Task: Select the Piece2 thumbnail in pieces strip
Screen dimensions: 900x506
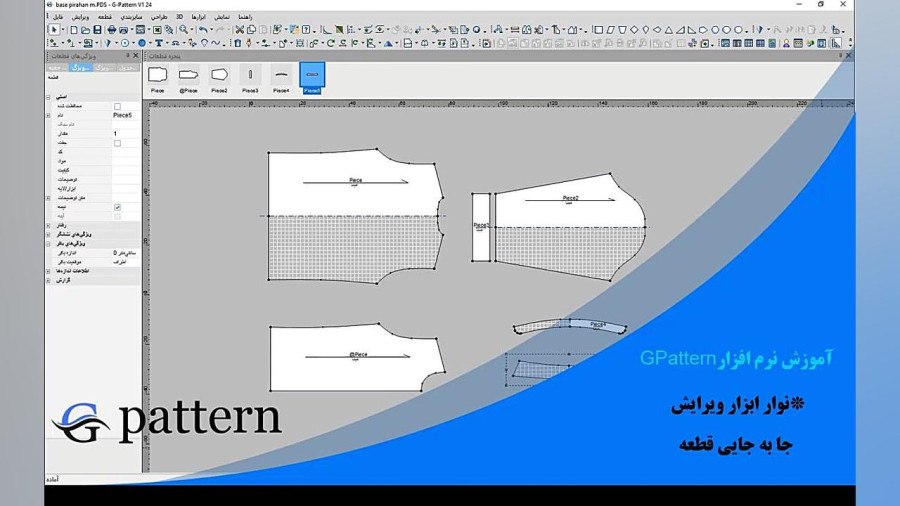Action: [x=219, y=78]
